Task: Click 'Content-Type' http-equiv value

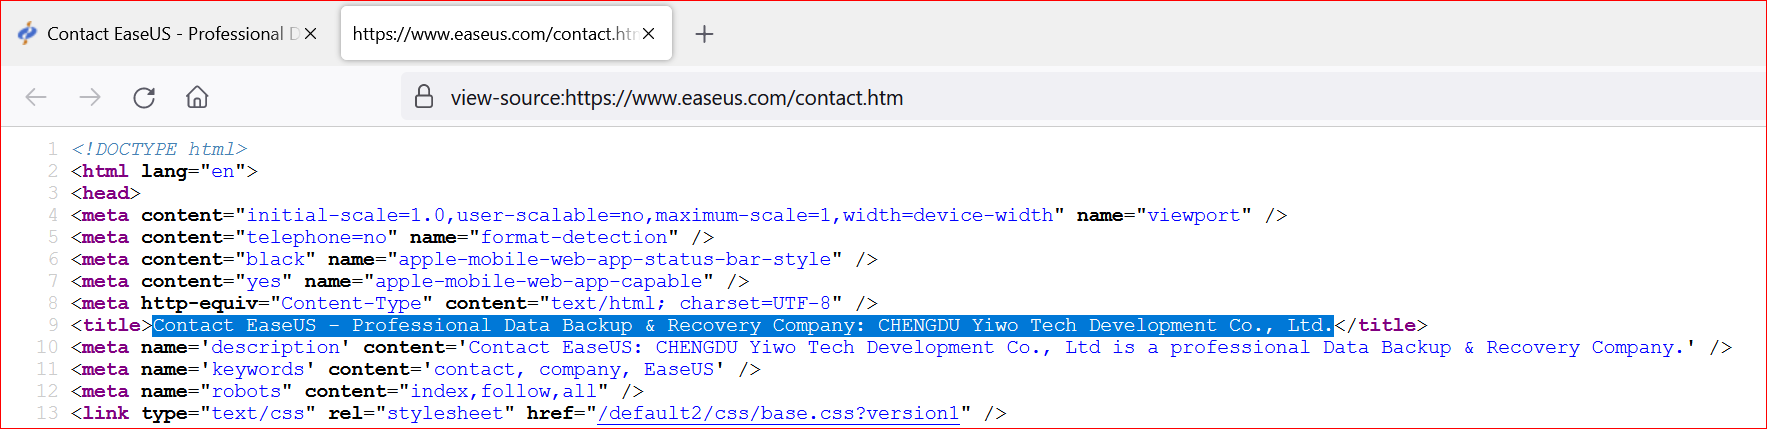Action: 351,303
